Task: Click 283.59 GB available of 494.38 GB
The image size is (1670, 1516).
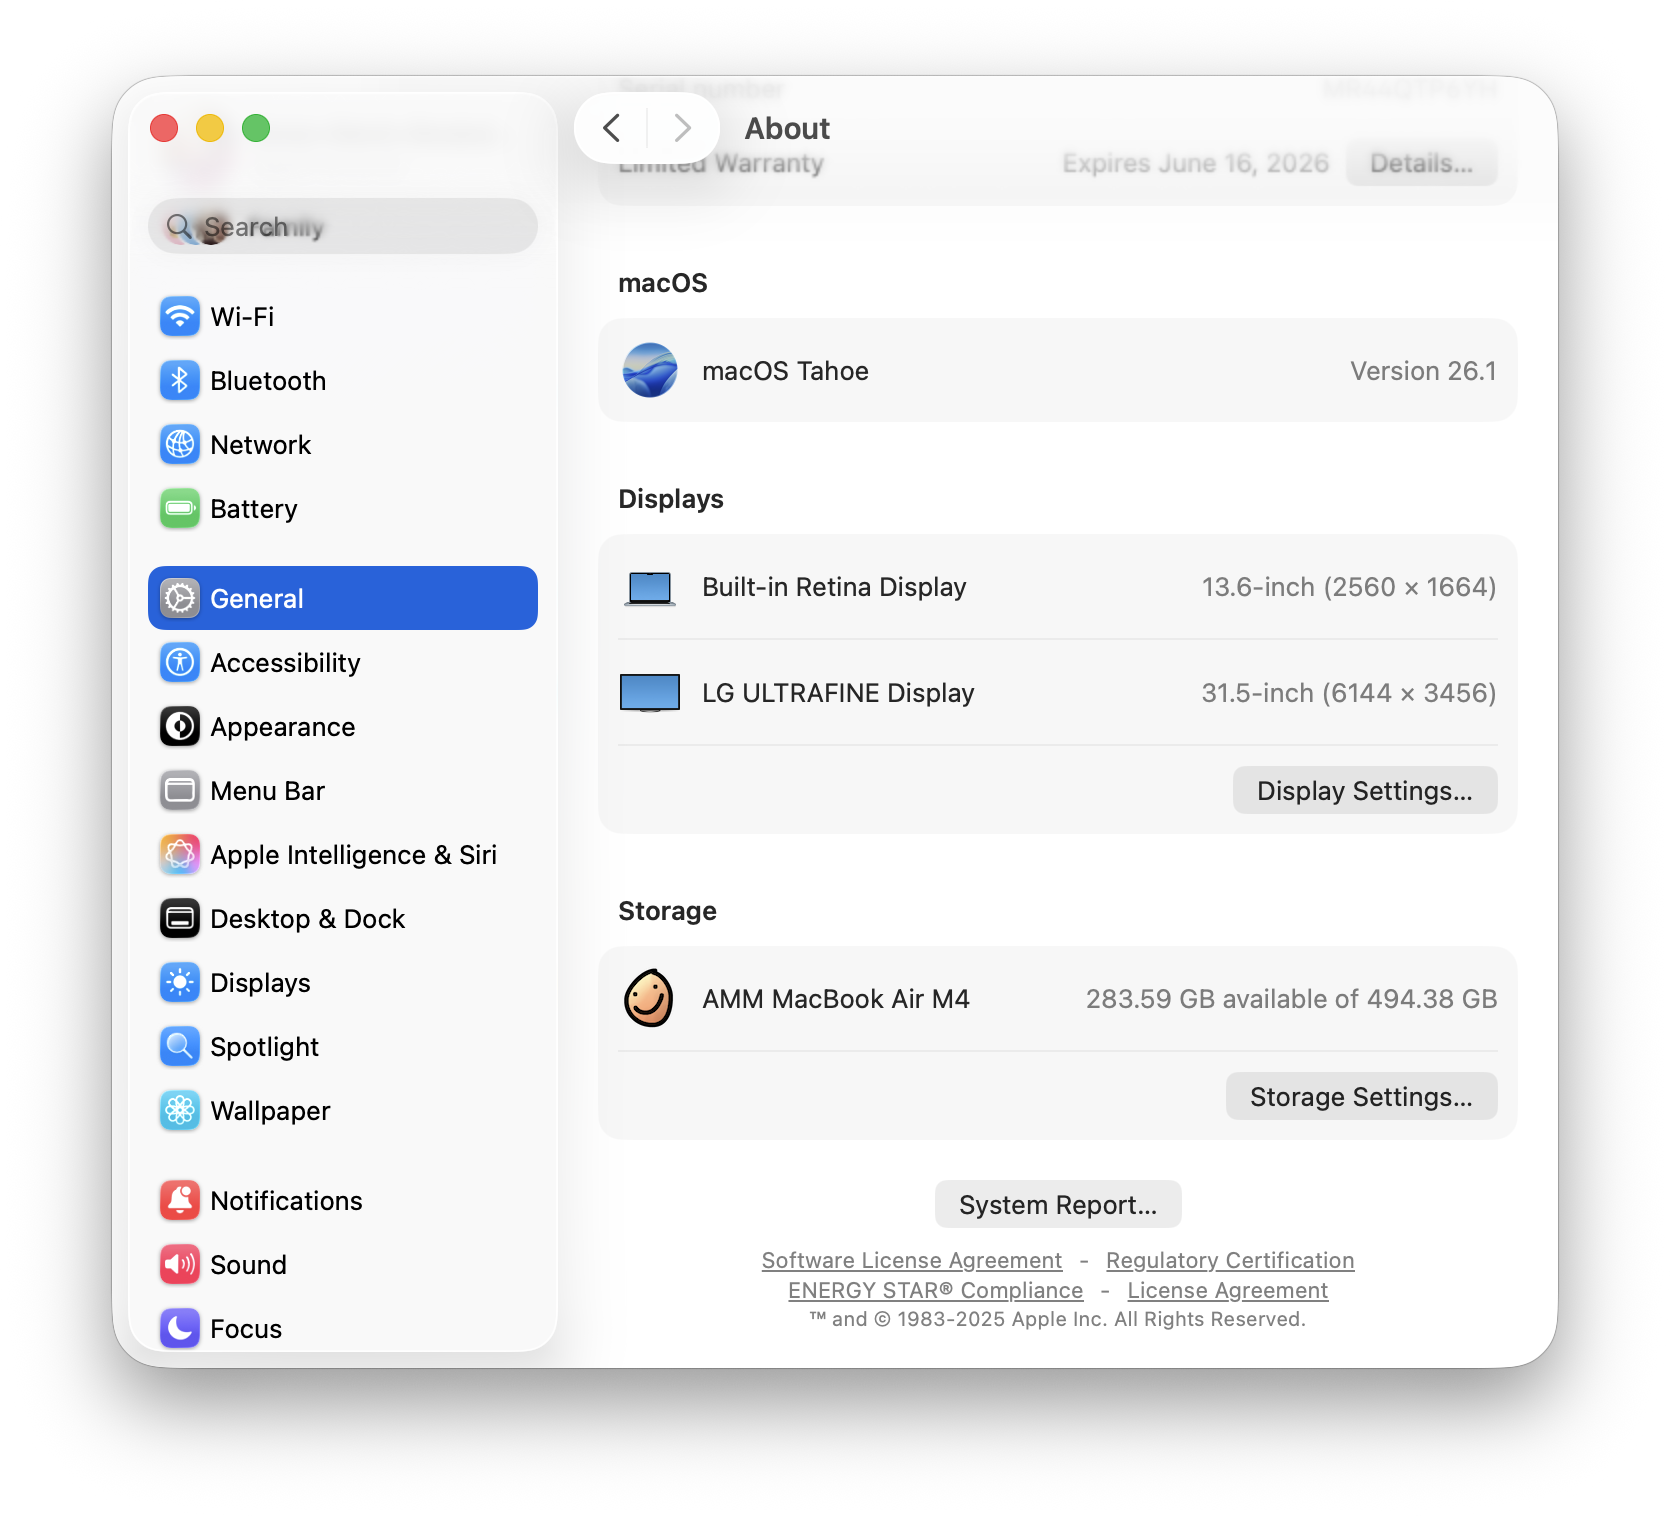Action: [1292, 999]
